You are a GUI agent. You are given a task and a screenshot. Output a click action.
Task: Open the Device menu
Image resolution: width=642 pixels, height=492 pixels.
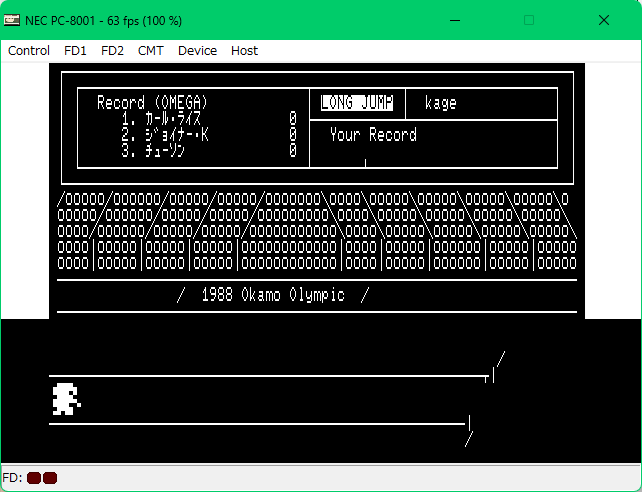[x=197, y=50]
